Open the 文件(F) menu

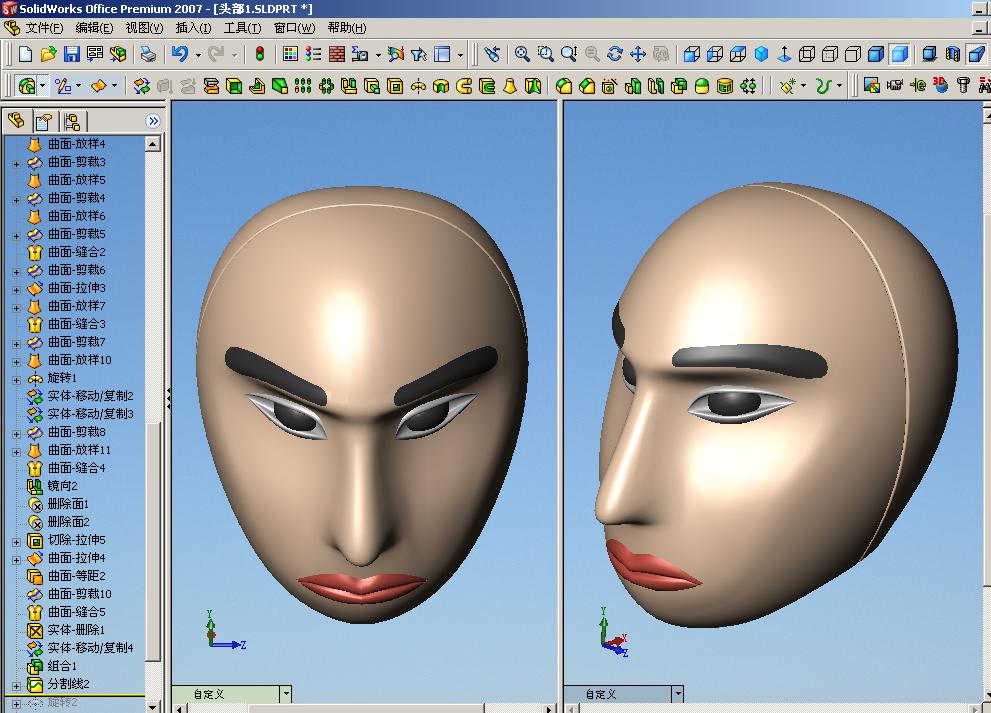pyautogui.click(x=44, y=28)
